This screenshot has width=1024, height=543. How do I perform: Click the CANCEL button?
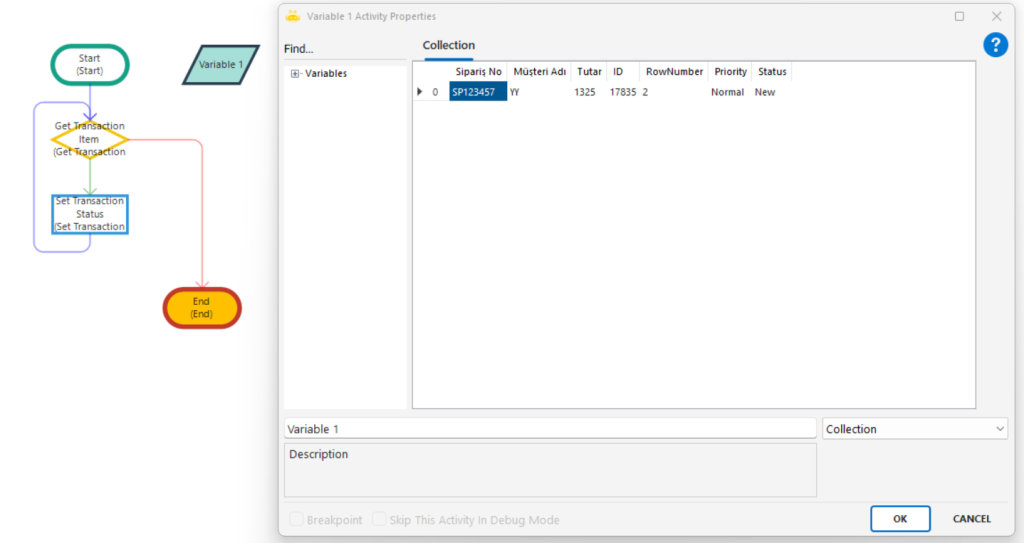tap(971, 519)
